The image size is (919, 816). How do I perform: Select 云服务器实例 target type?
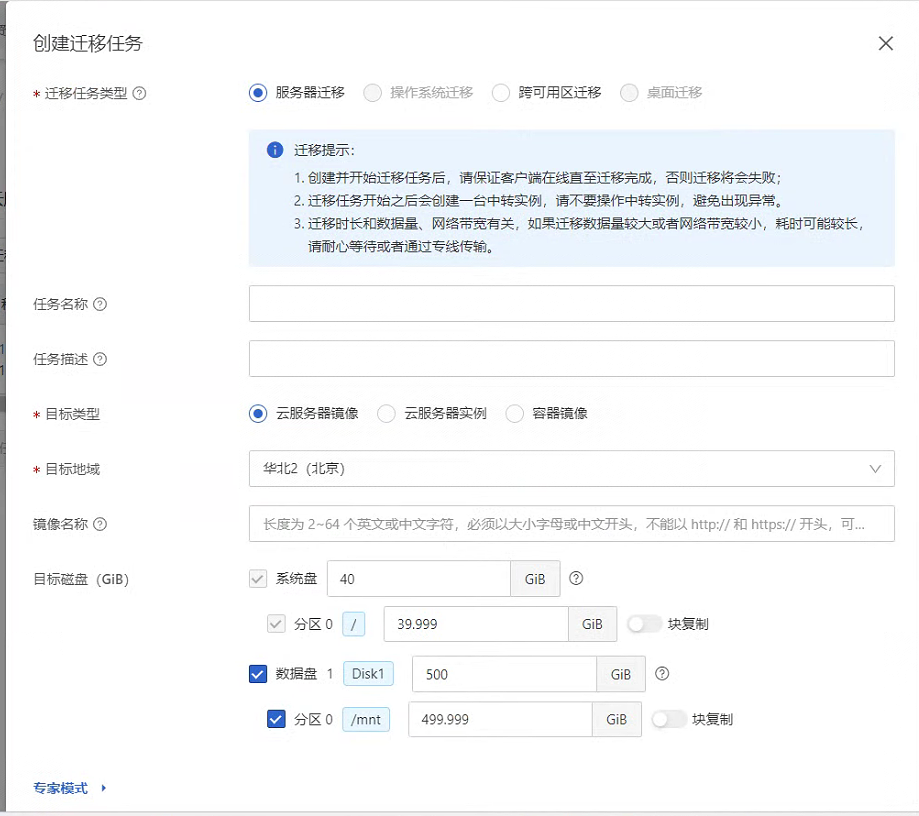(x=386, y=414)
